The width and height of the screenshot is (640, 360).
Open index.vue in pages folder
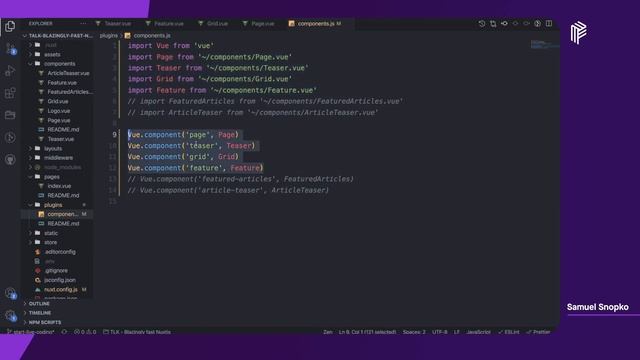coord(58,186)
